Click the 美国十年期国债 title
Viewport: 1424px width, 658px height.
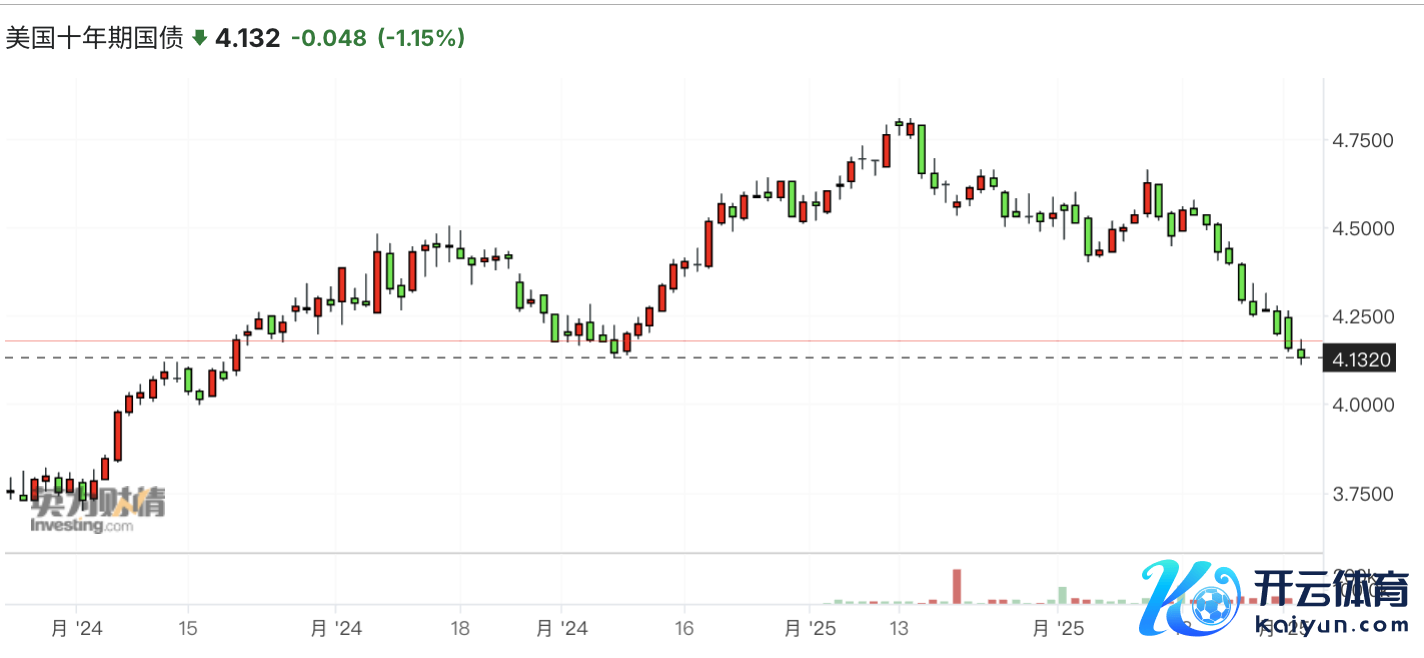(x=94, y=38)
